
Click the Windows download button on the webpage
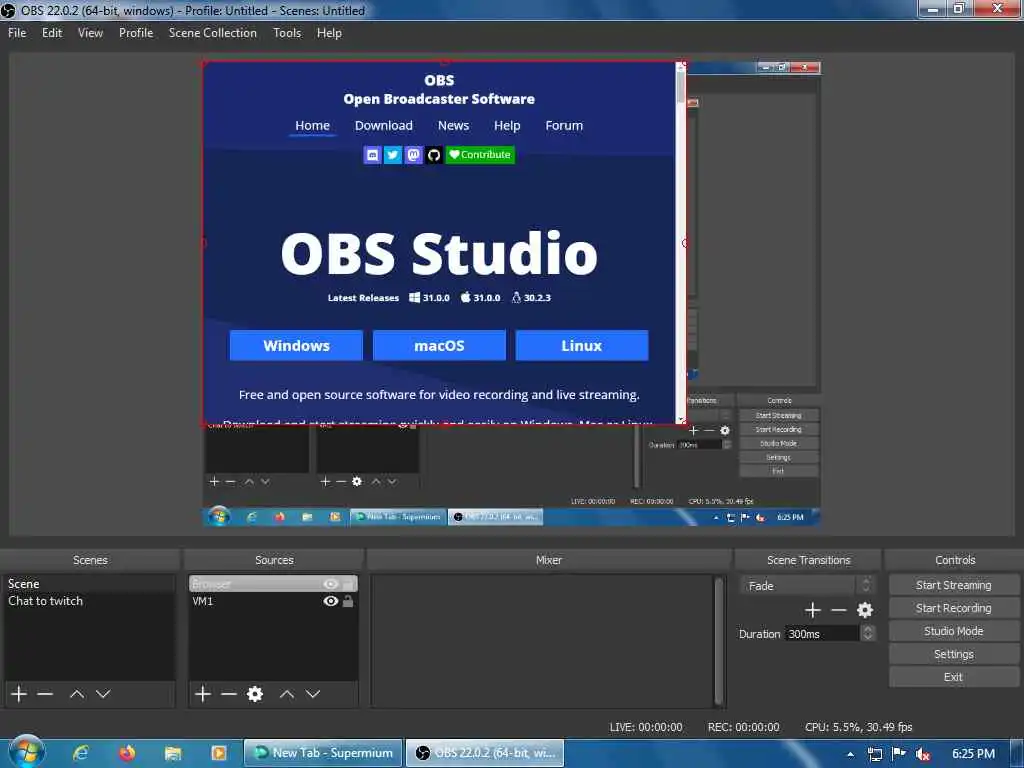pyautogui.click(x=296, y=345)
